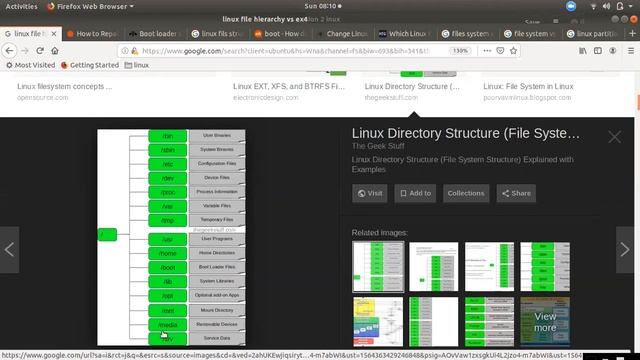Open 'Linux: File System in Linux' result
Screen dimensions: 640x360
click(x=528, y=87)
